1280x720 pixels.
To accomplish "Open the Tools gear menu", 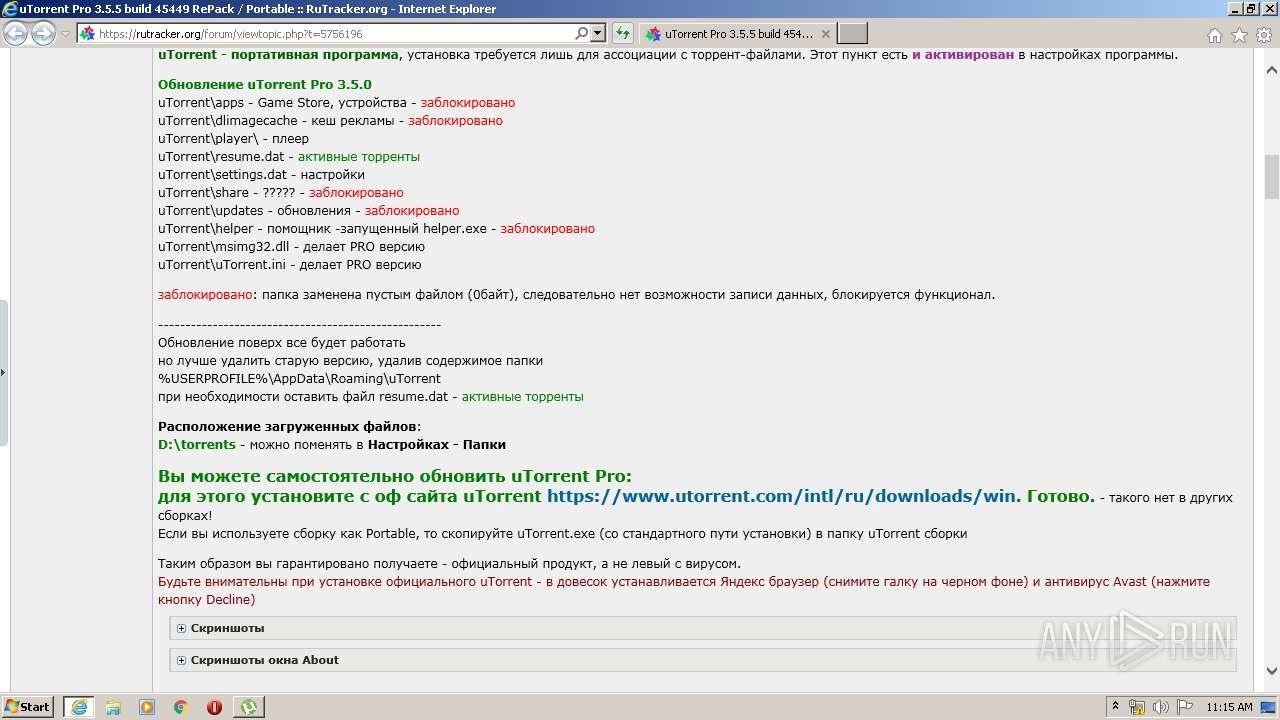I will point(1263,35).
